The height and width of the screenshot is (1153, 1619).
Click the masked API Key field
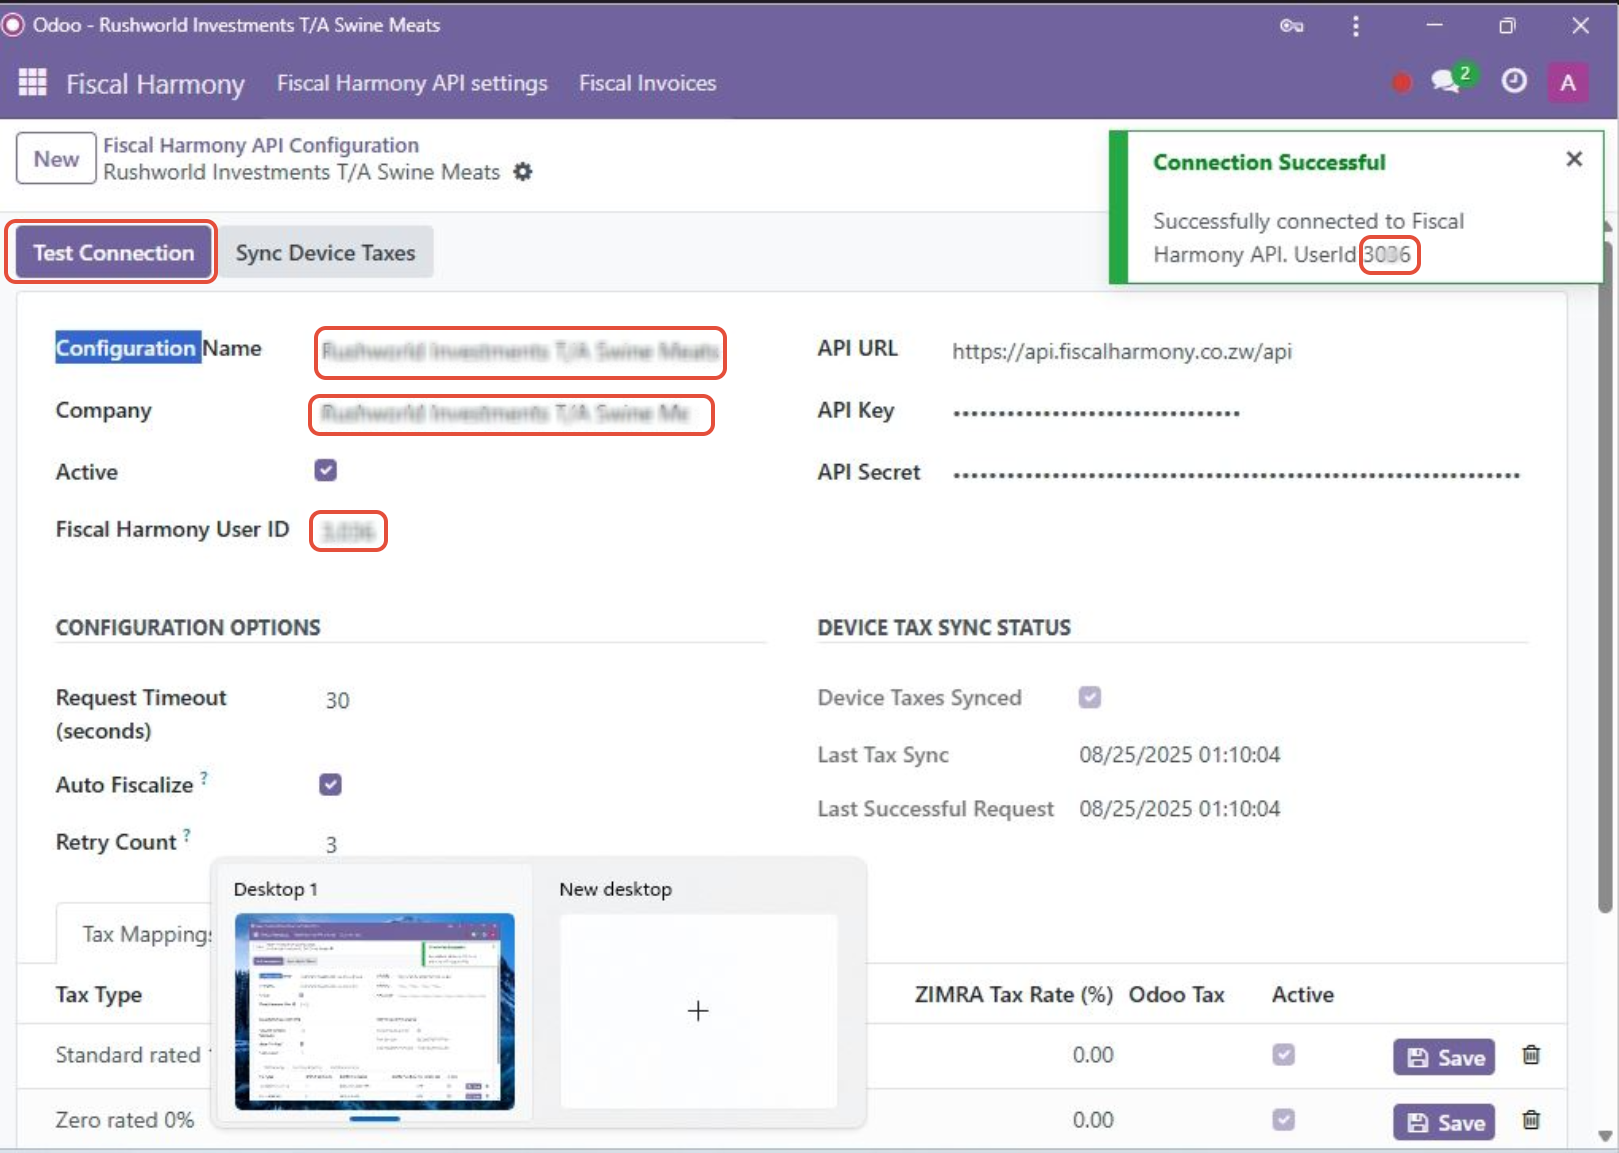point(1096,412)
